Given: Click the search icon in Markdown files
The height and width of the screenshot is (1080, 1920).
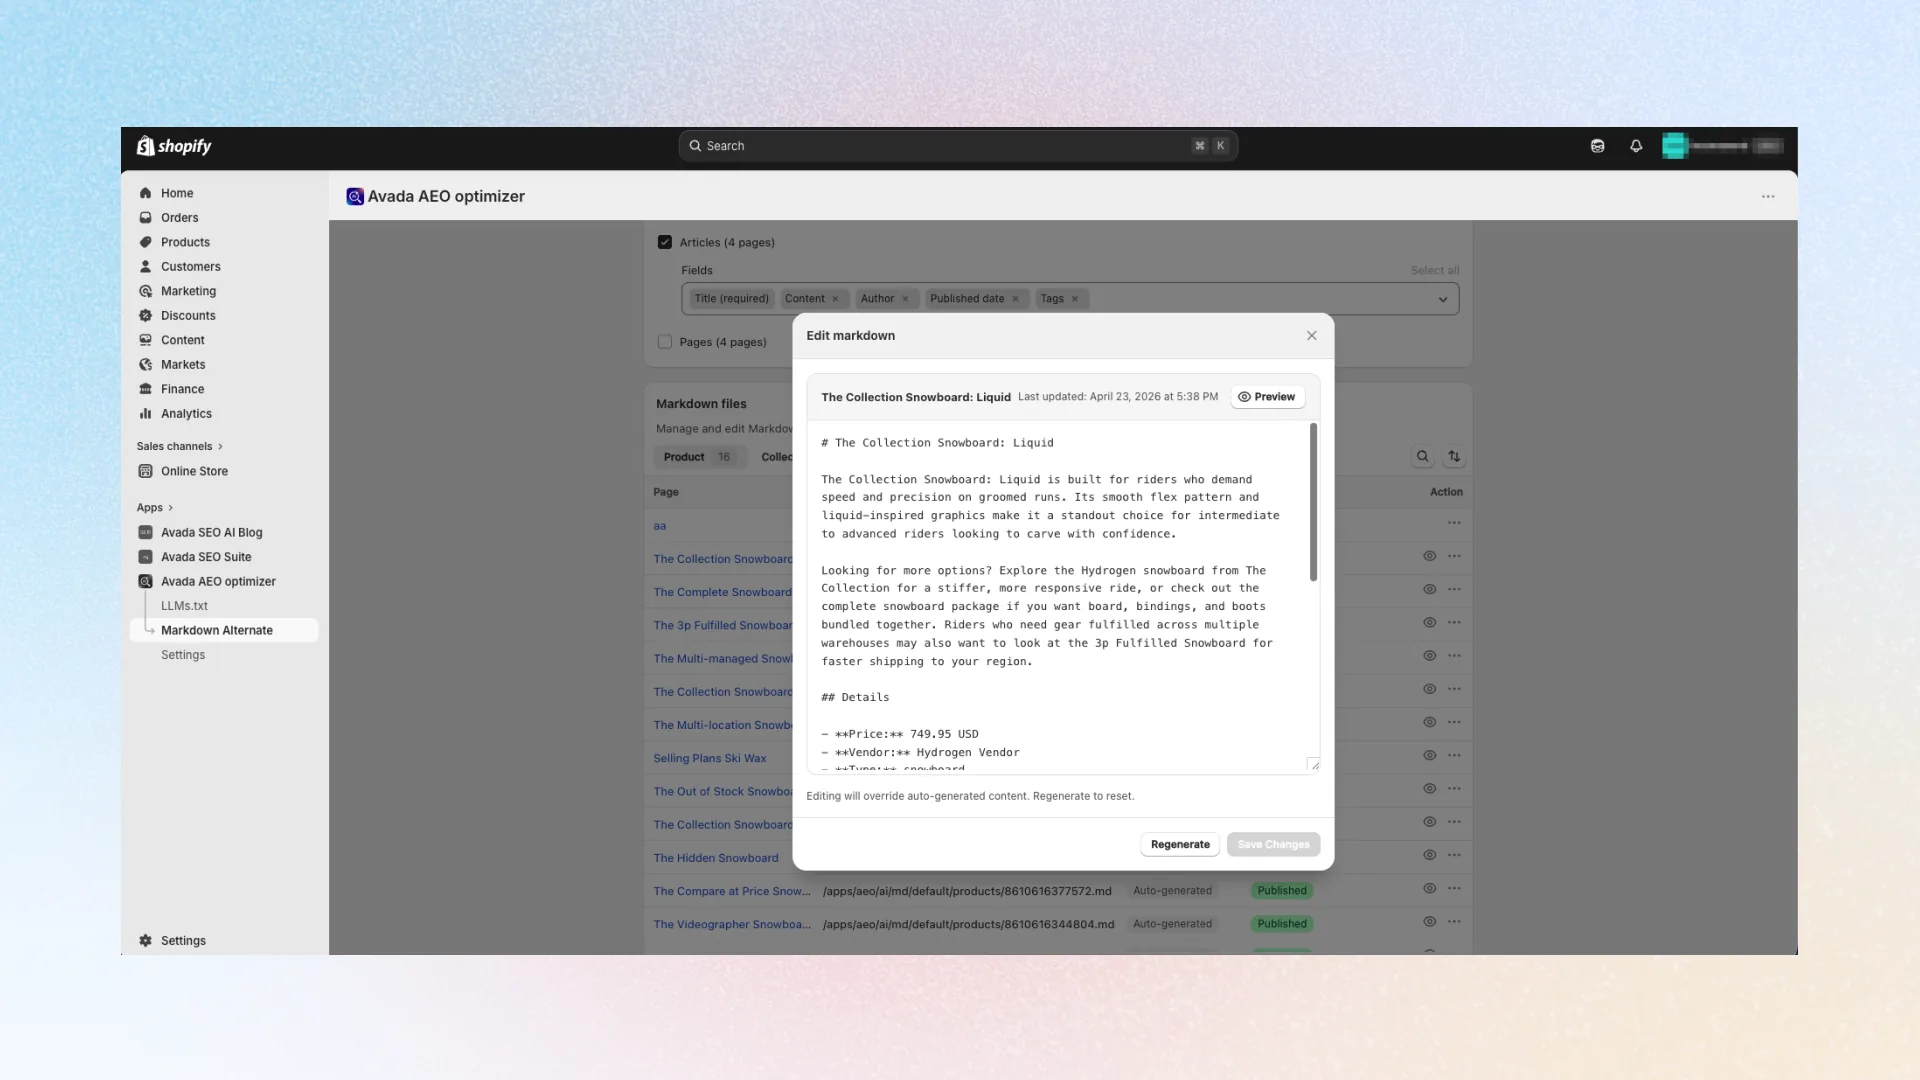Looking at the screenshot, I should coord(1422,457).
